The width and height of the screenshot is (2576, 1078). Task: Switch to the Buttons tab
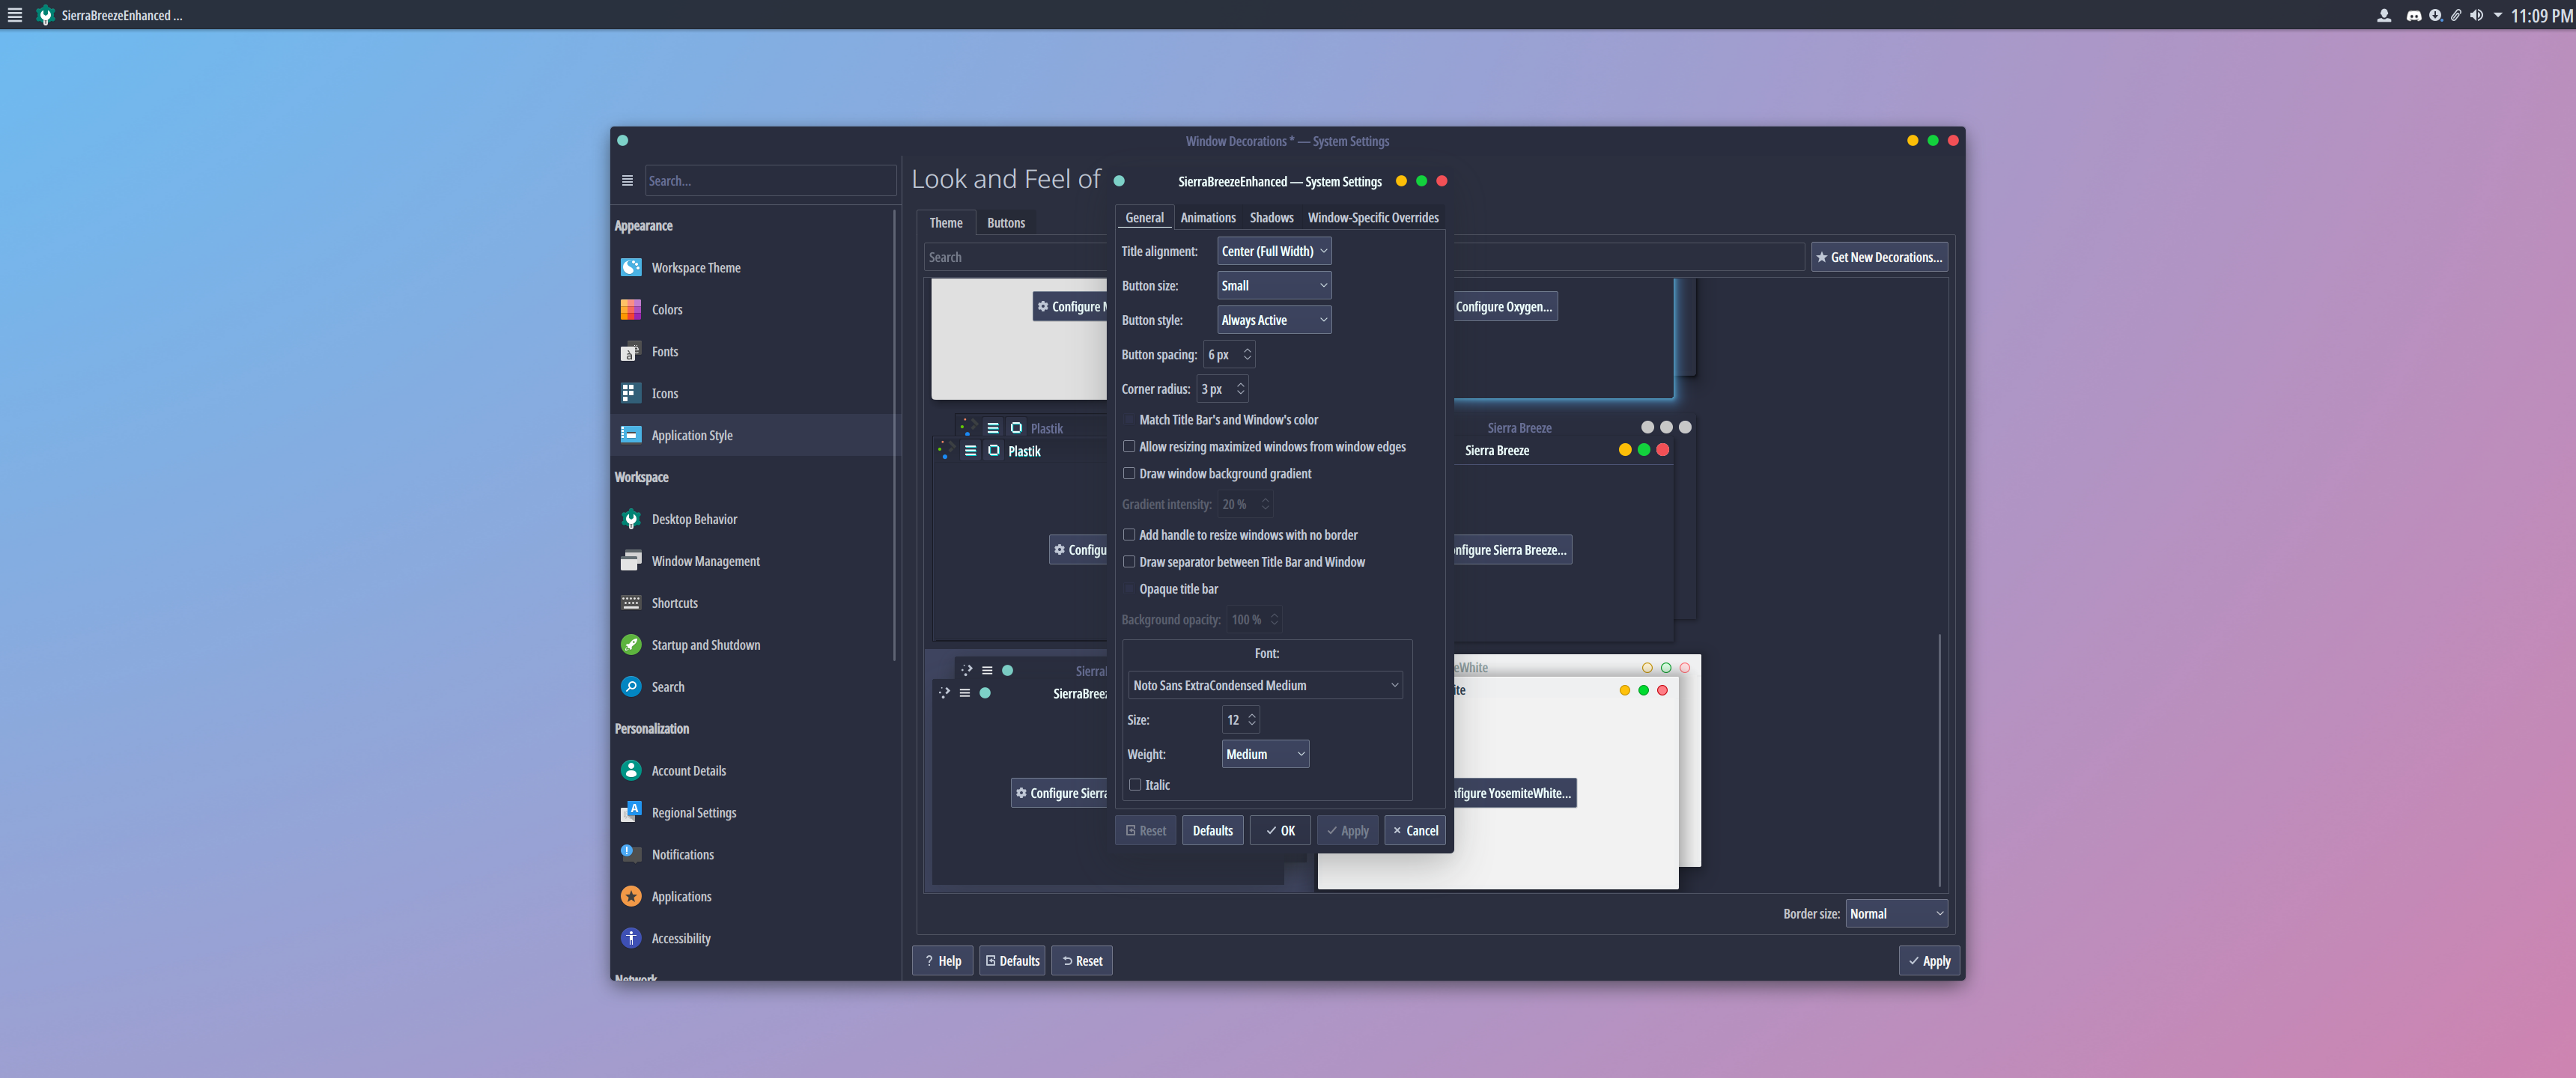pyautogui.click(x=1006, y=223)
